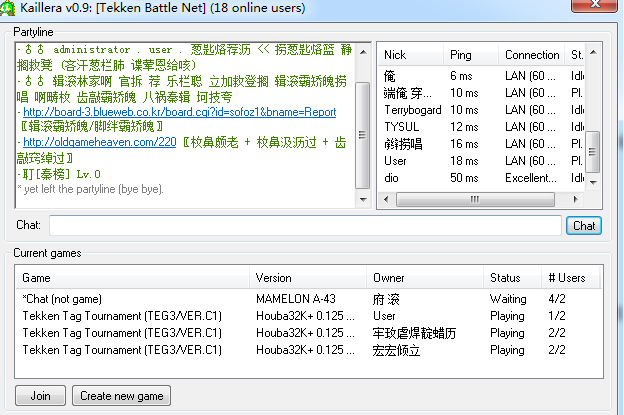Click partyline scrollbar up arrow
Screen dimensions: 624x415
pos(363,52)
